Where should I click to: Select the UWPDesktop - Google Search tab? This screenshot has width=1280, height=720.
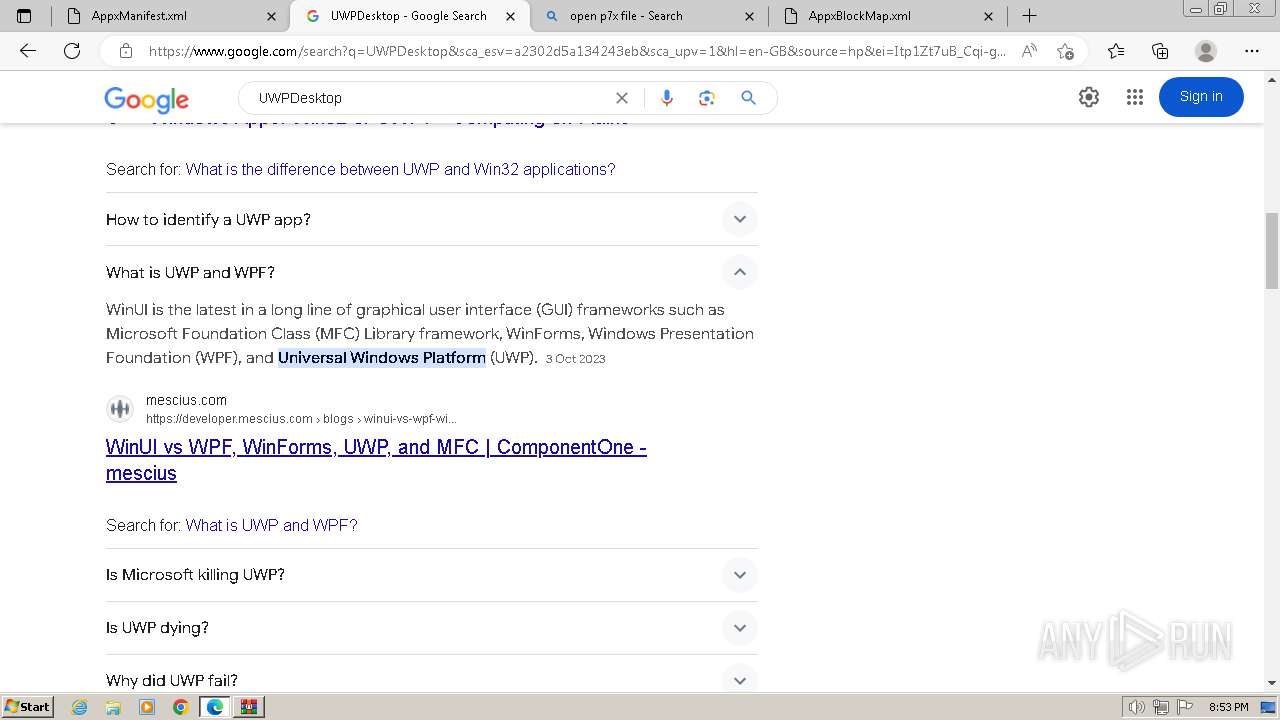(x=409, y=16)
